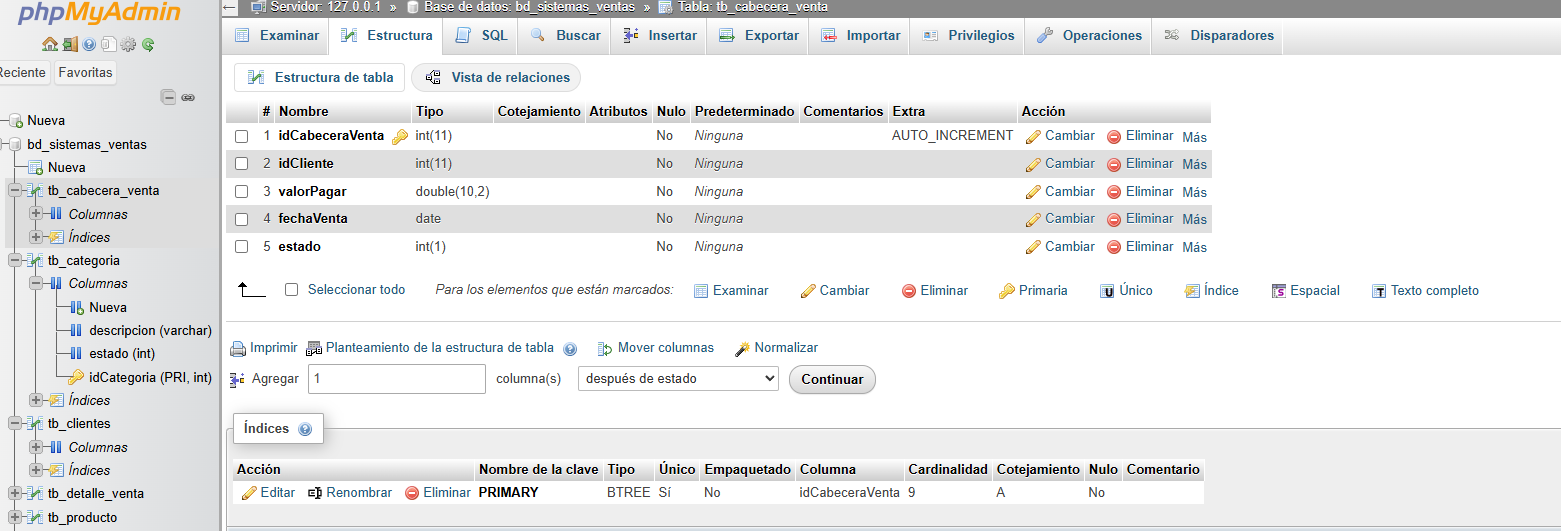Image resolution: width=1561 pixels, height=531 pixels.
Task: Click Eliminar for PRIMARY index
Action: click(438, 493)
